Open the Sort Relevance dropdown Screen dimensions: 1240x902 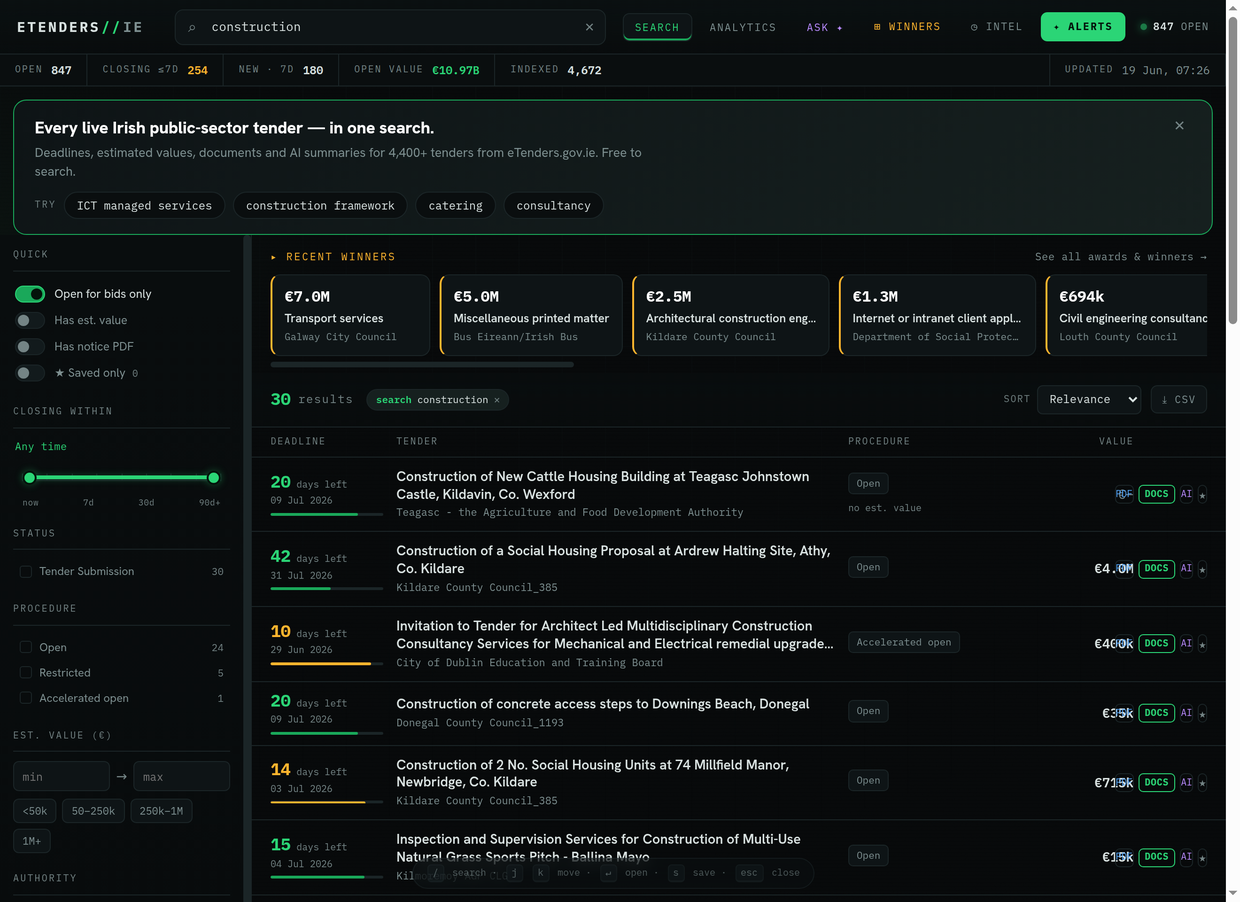[1089, 399]
